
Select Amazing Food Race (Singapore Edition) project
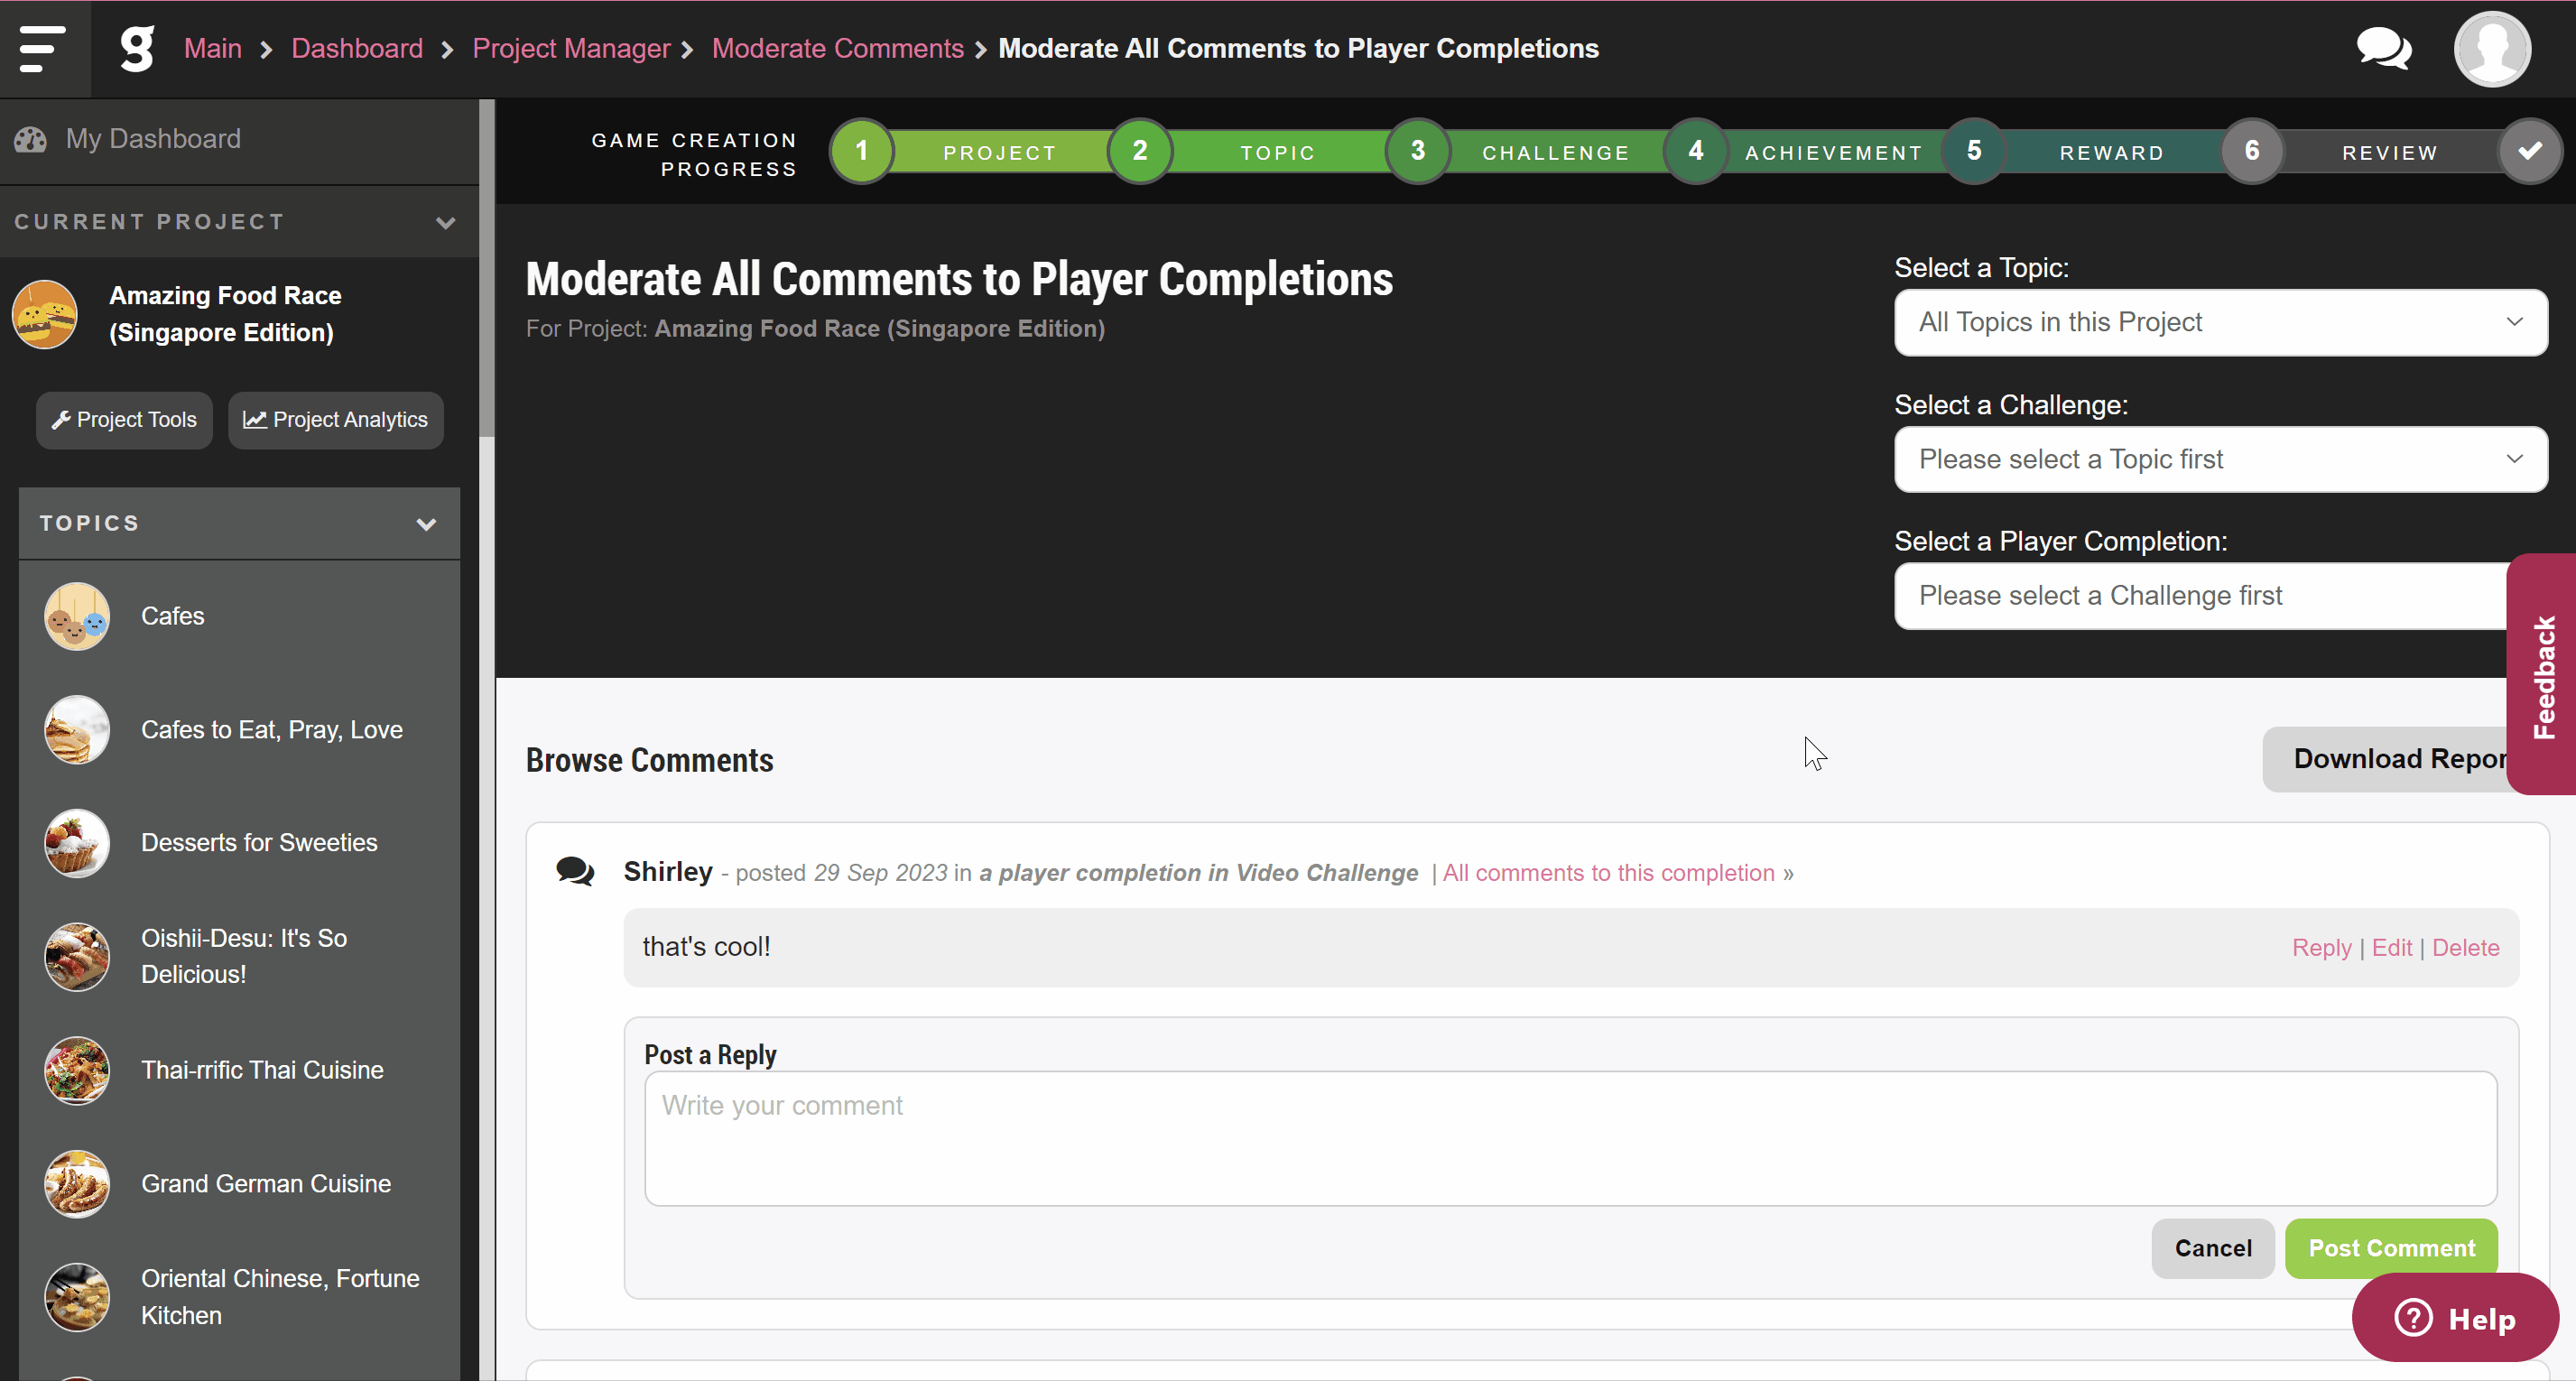[x=225, y=314]
